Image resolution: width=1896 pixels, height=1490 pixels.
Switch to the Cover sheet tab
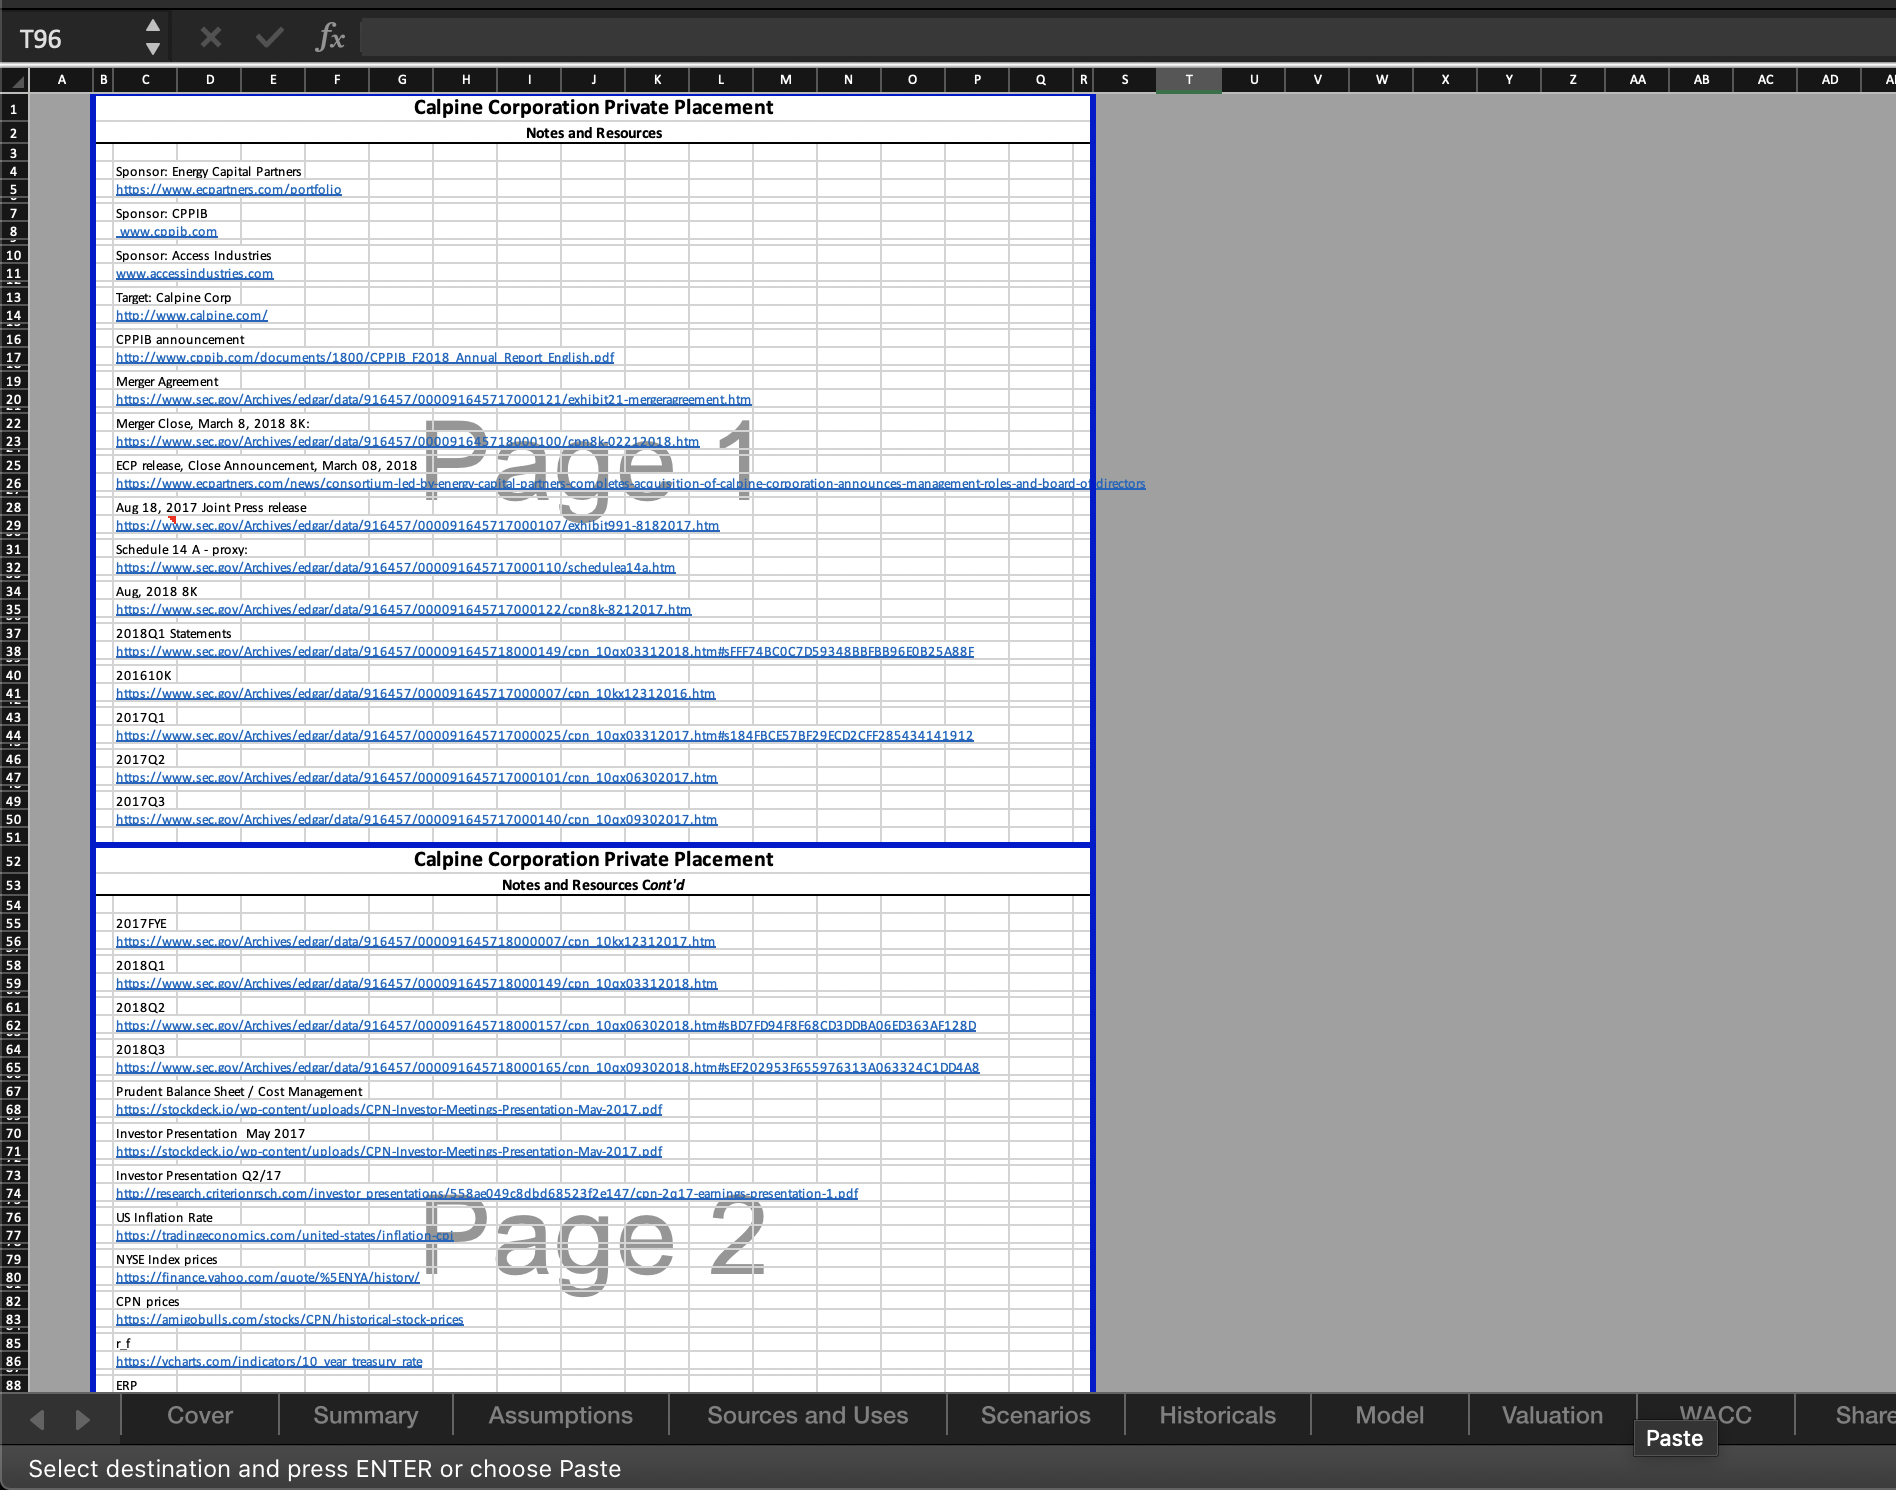200,1416
